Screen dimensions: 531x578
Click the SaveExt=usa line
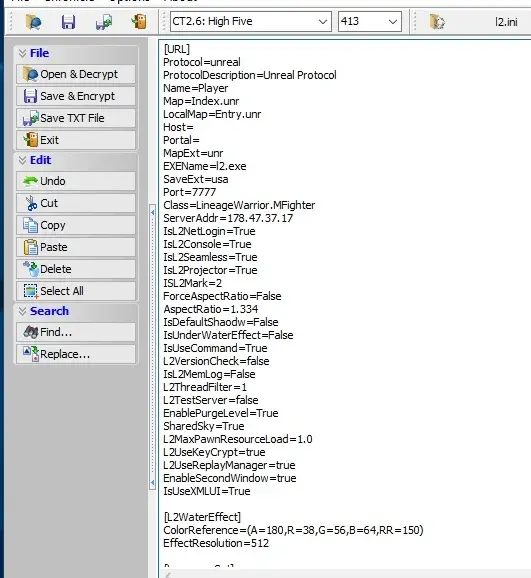click(x=196, y=179)
